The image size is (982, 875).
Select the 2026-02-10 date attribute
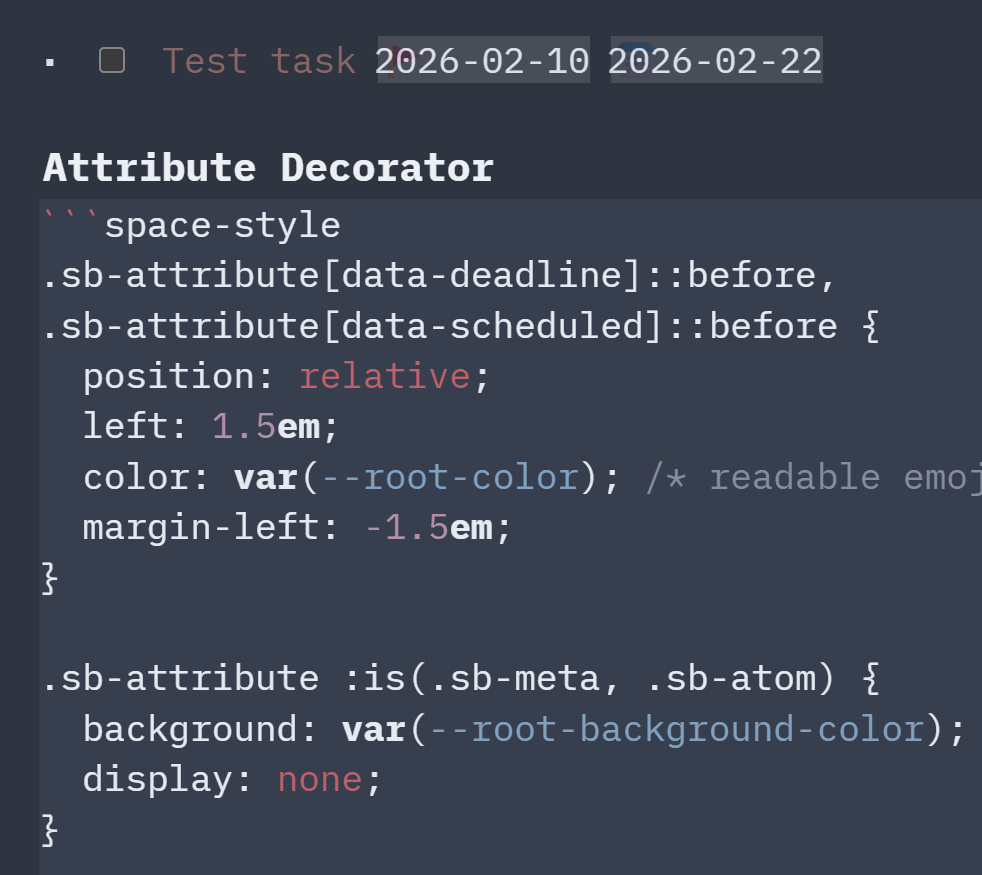tap(483, 61)
